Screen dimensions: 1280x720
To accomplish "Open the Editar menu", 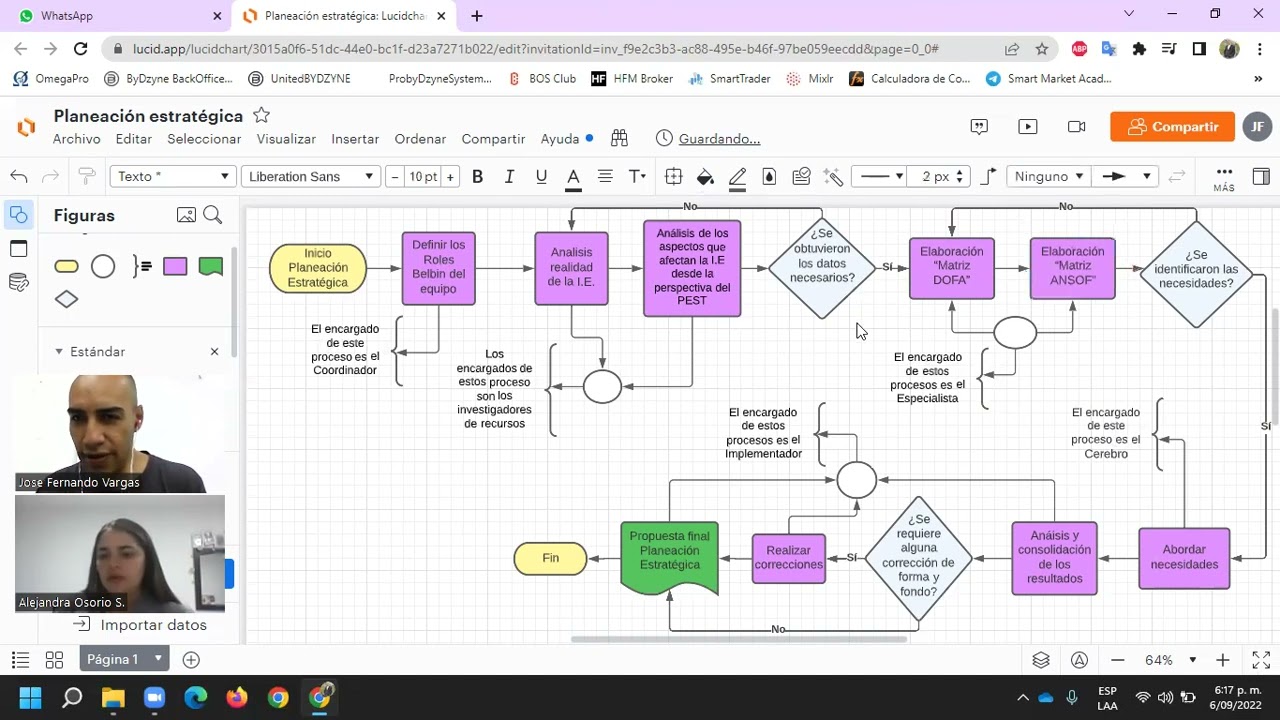I will [x=134, y=139].
